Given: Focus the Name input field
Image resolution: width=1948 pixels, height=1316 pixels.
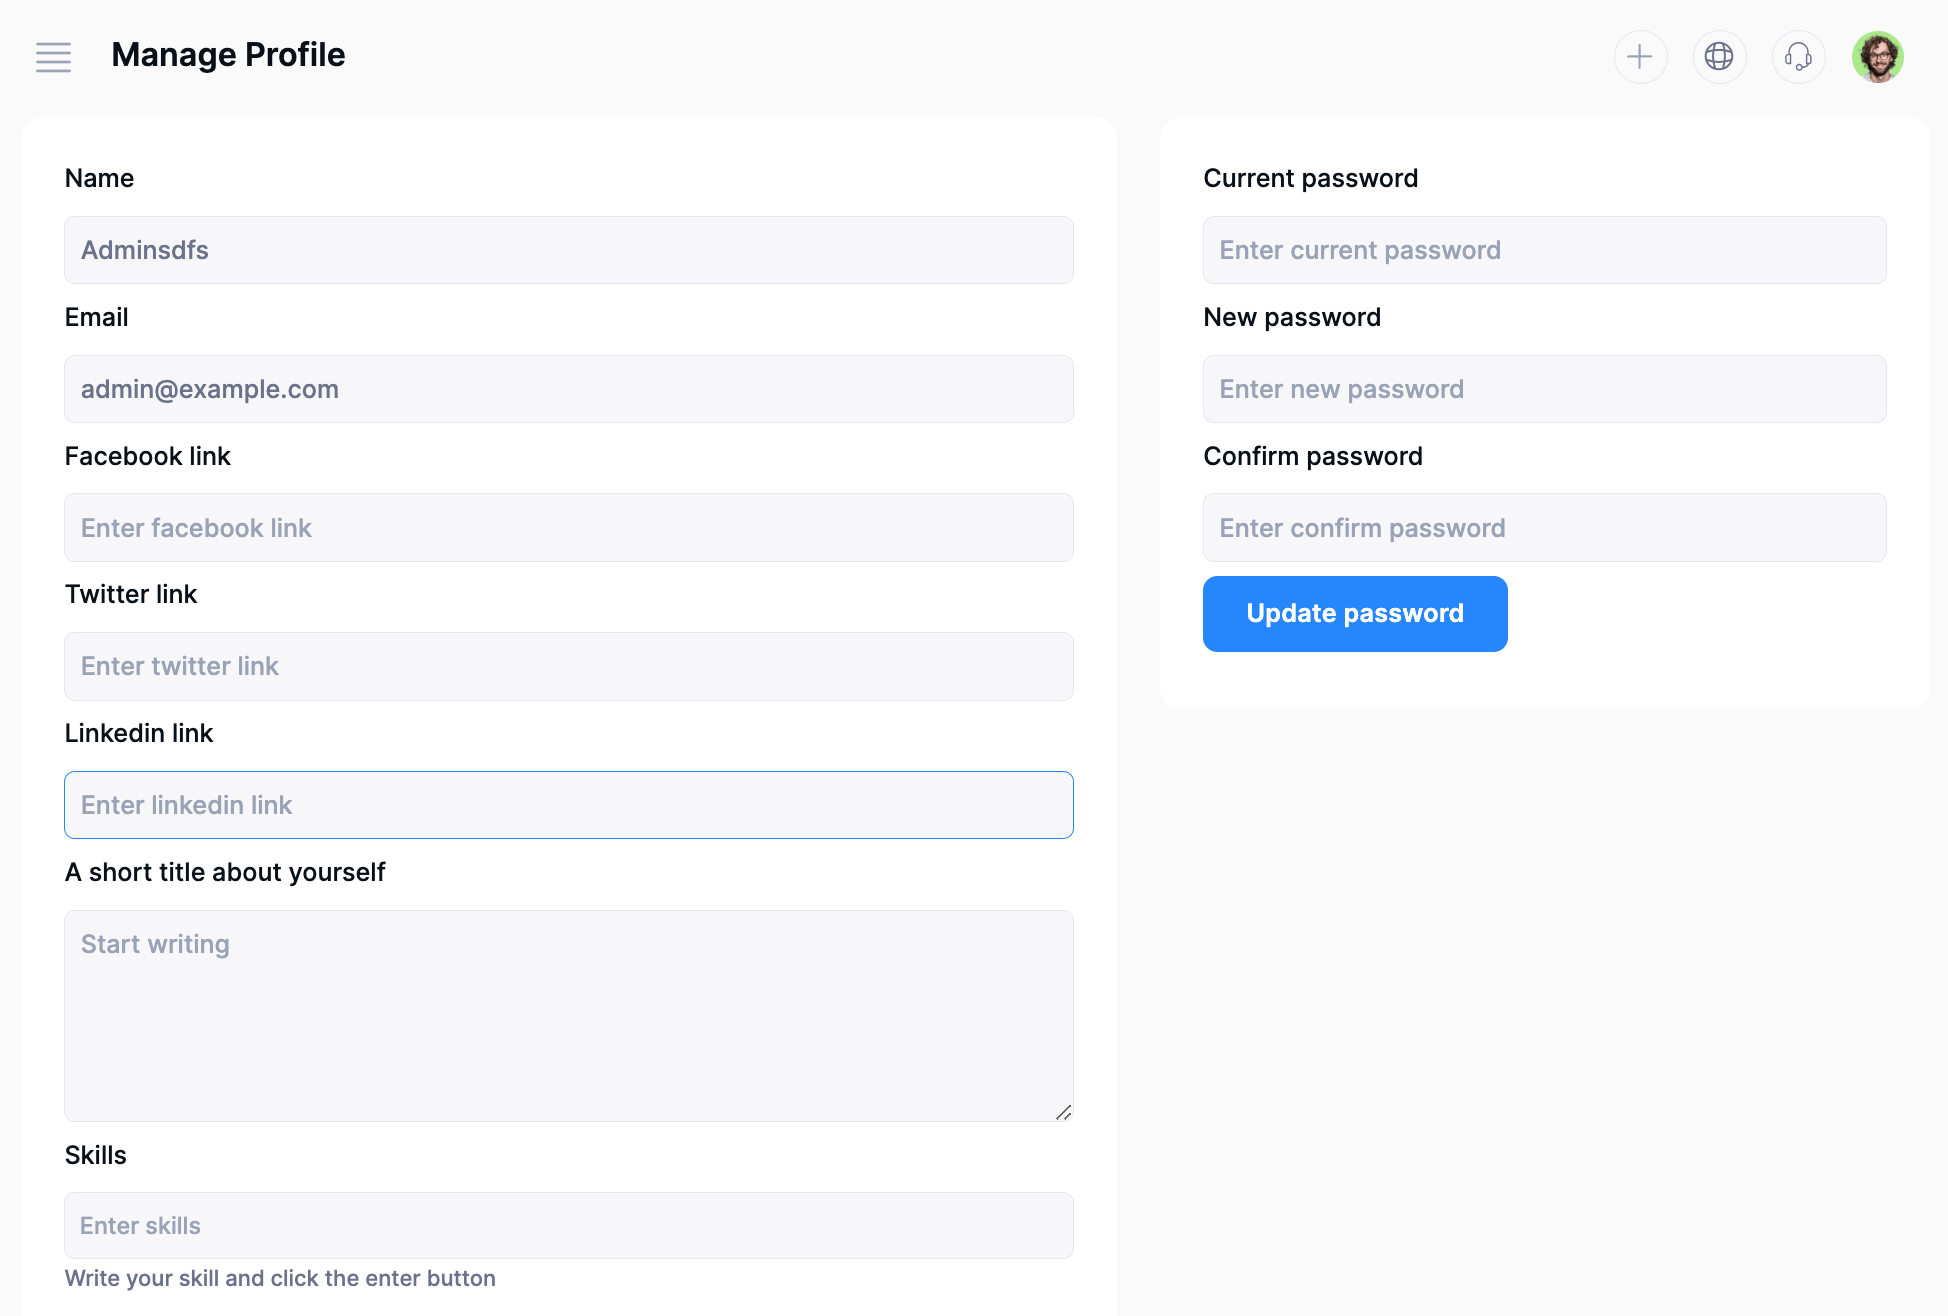Looking at the screenshot, I should point(568,250).
